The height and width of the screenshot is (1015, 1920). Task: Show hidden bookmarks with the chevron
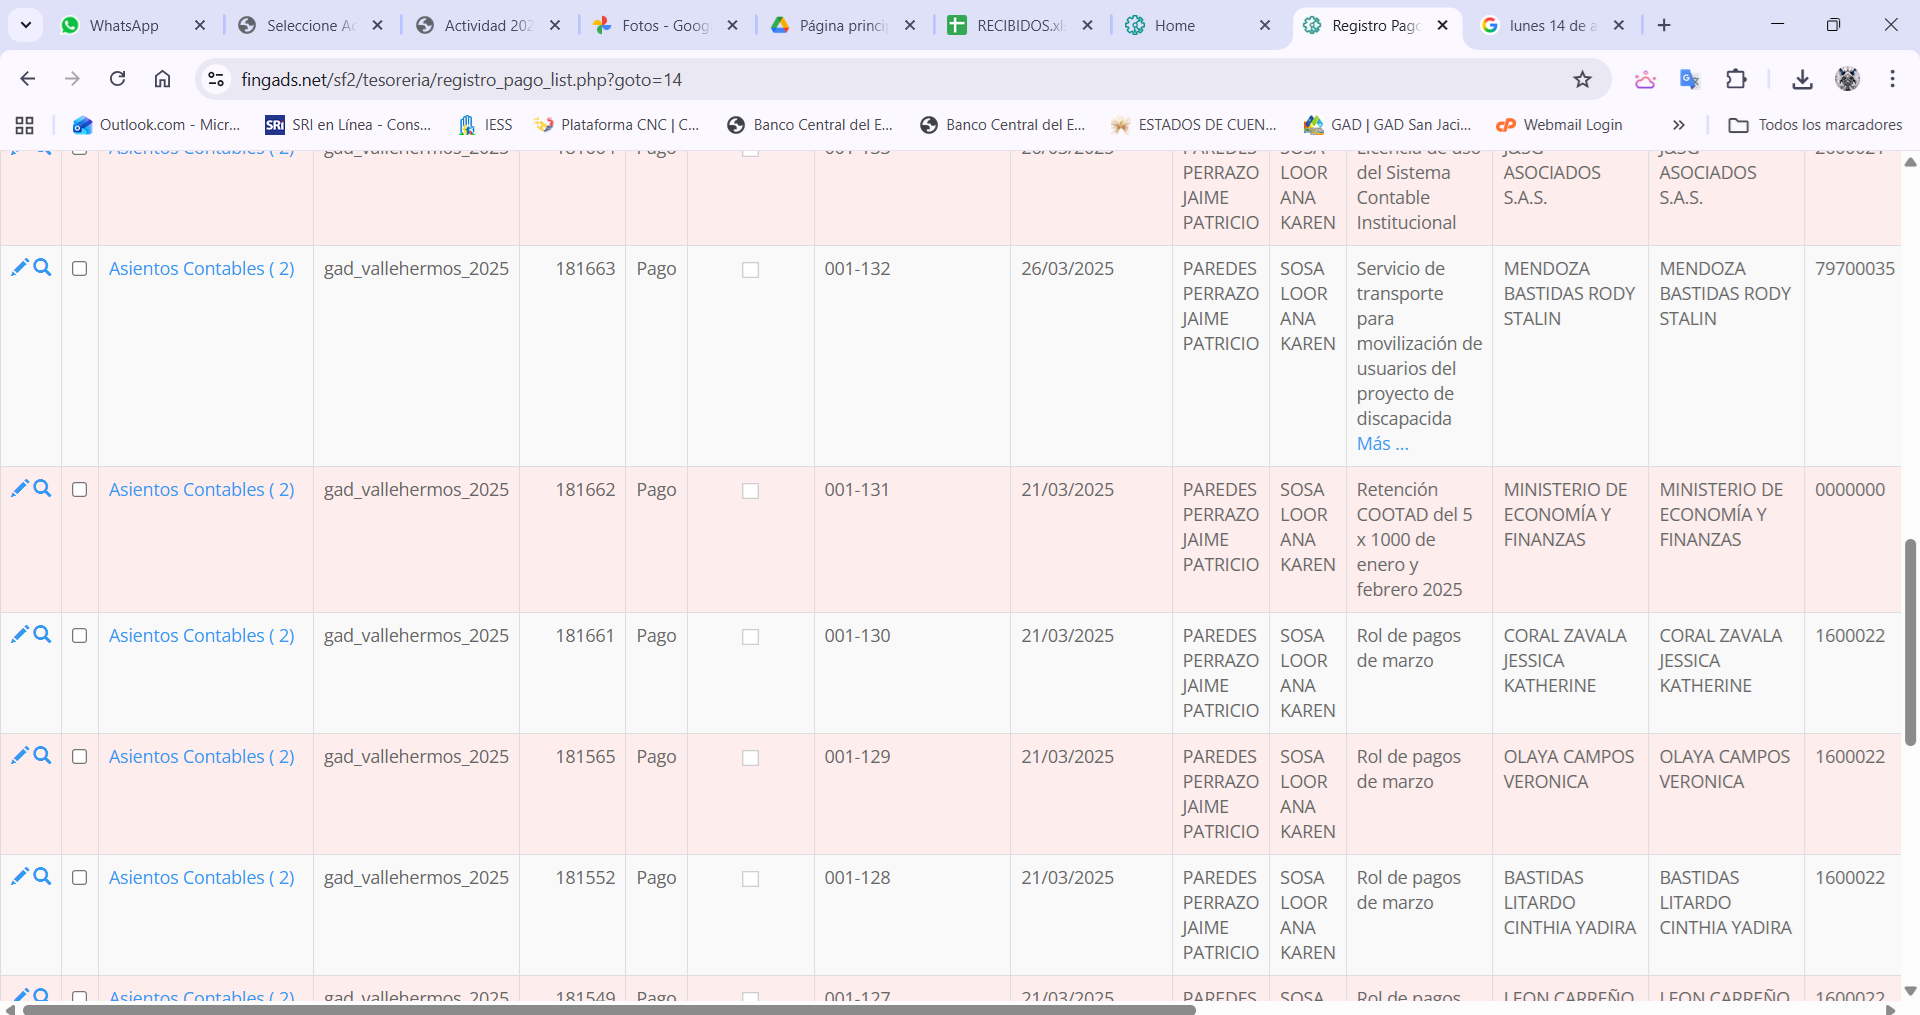pyautogui.click(x=1678, y=125)
